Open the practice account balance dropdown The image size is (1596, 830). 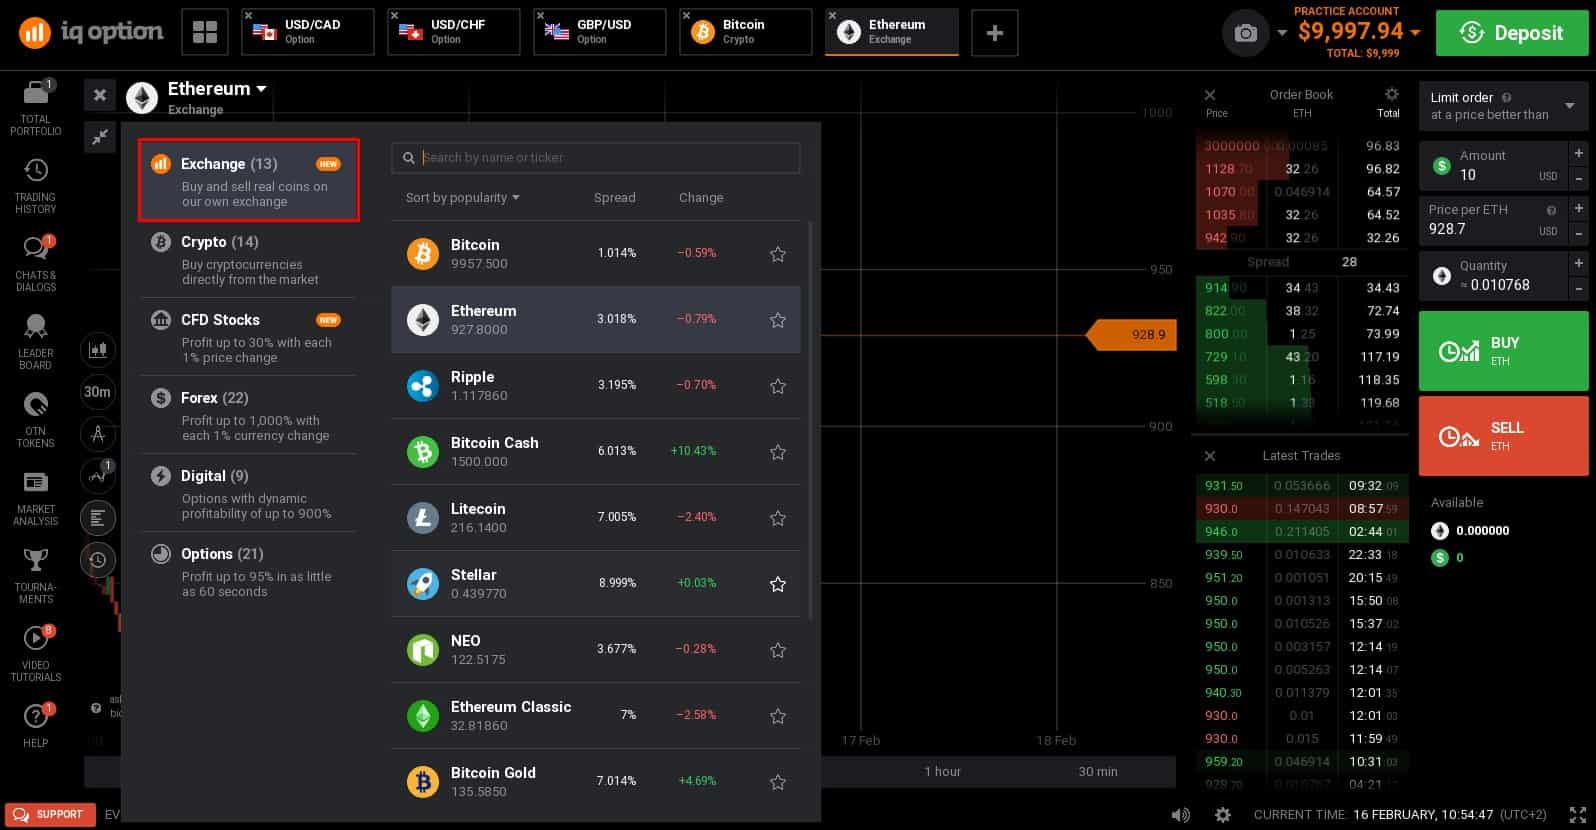tap(1416, 33)
